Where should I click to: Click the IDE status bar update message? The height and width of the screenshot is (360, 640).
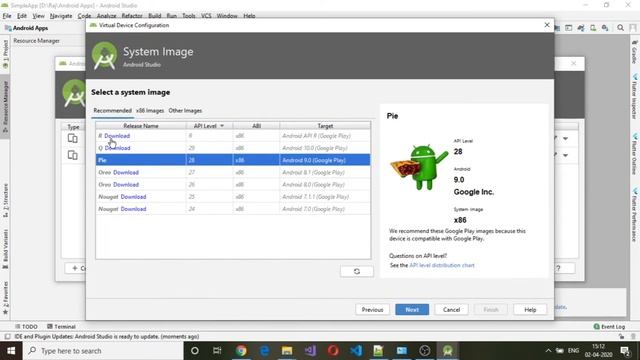107,337
